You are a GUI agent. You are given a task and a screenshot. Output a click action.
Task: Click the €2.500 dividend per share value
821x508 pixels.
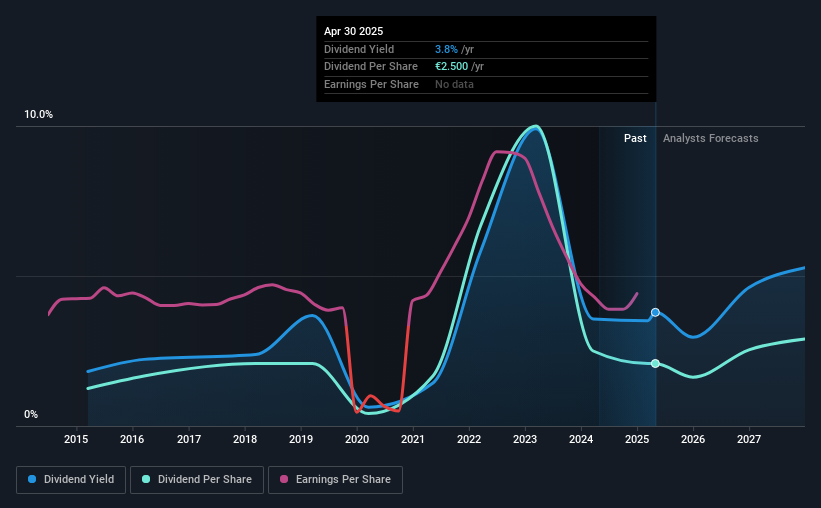coord(451,67)
